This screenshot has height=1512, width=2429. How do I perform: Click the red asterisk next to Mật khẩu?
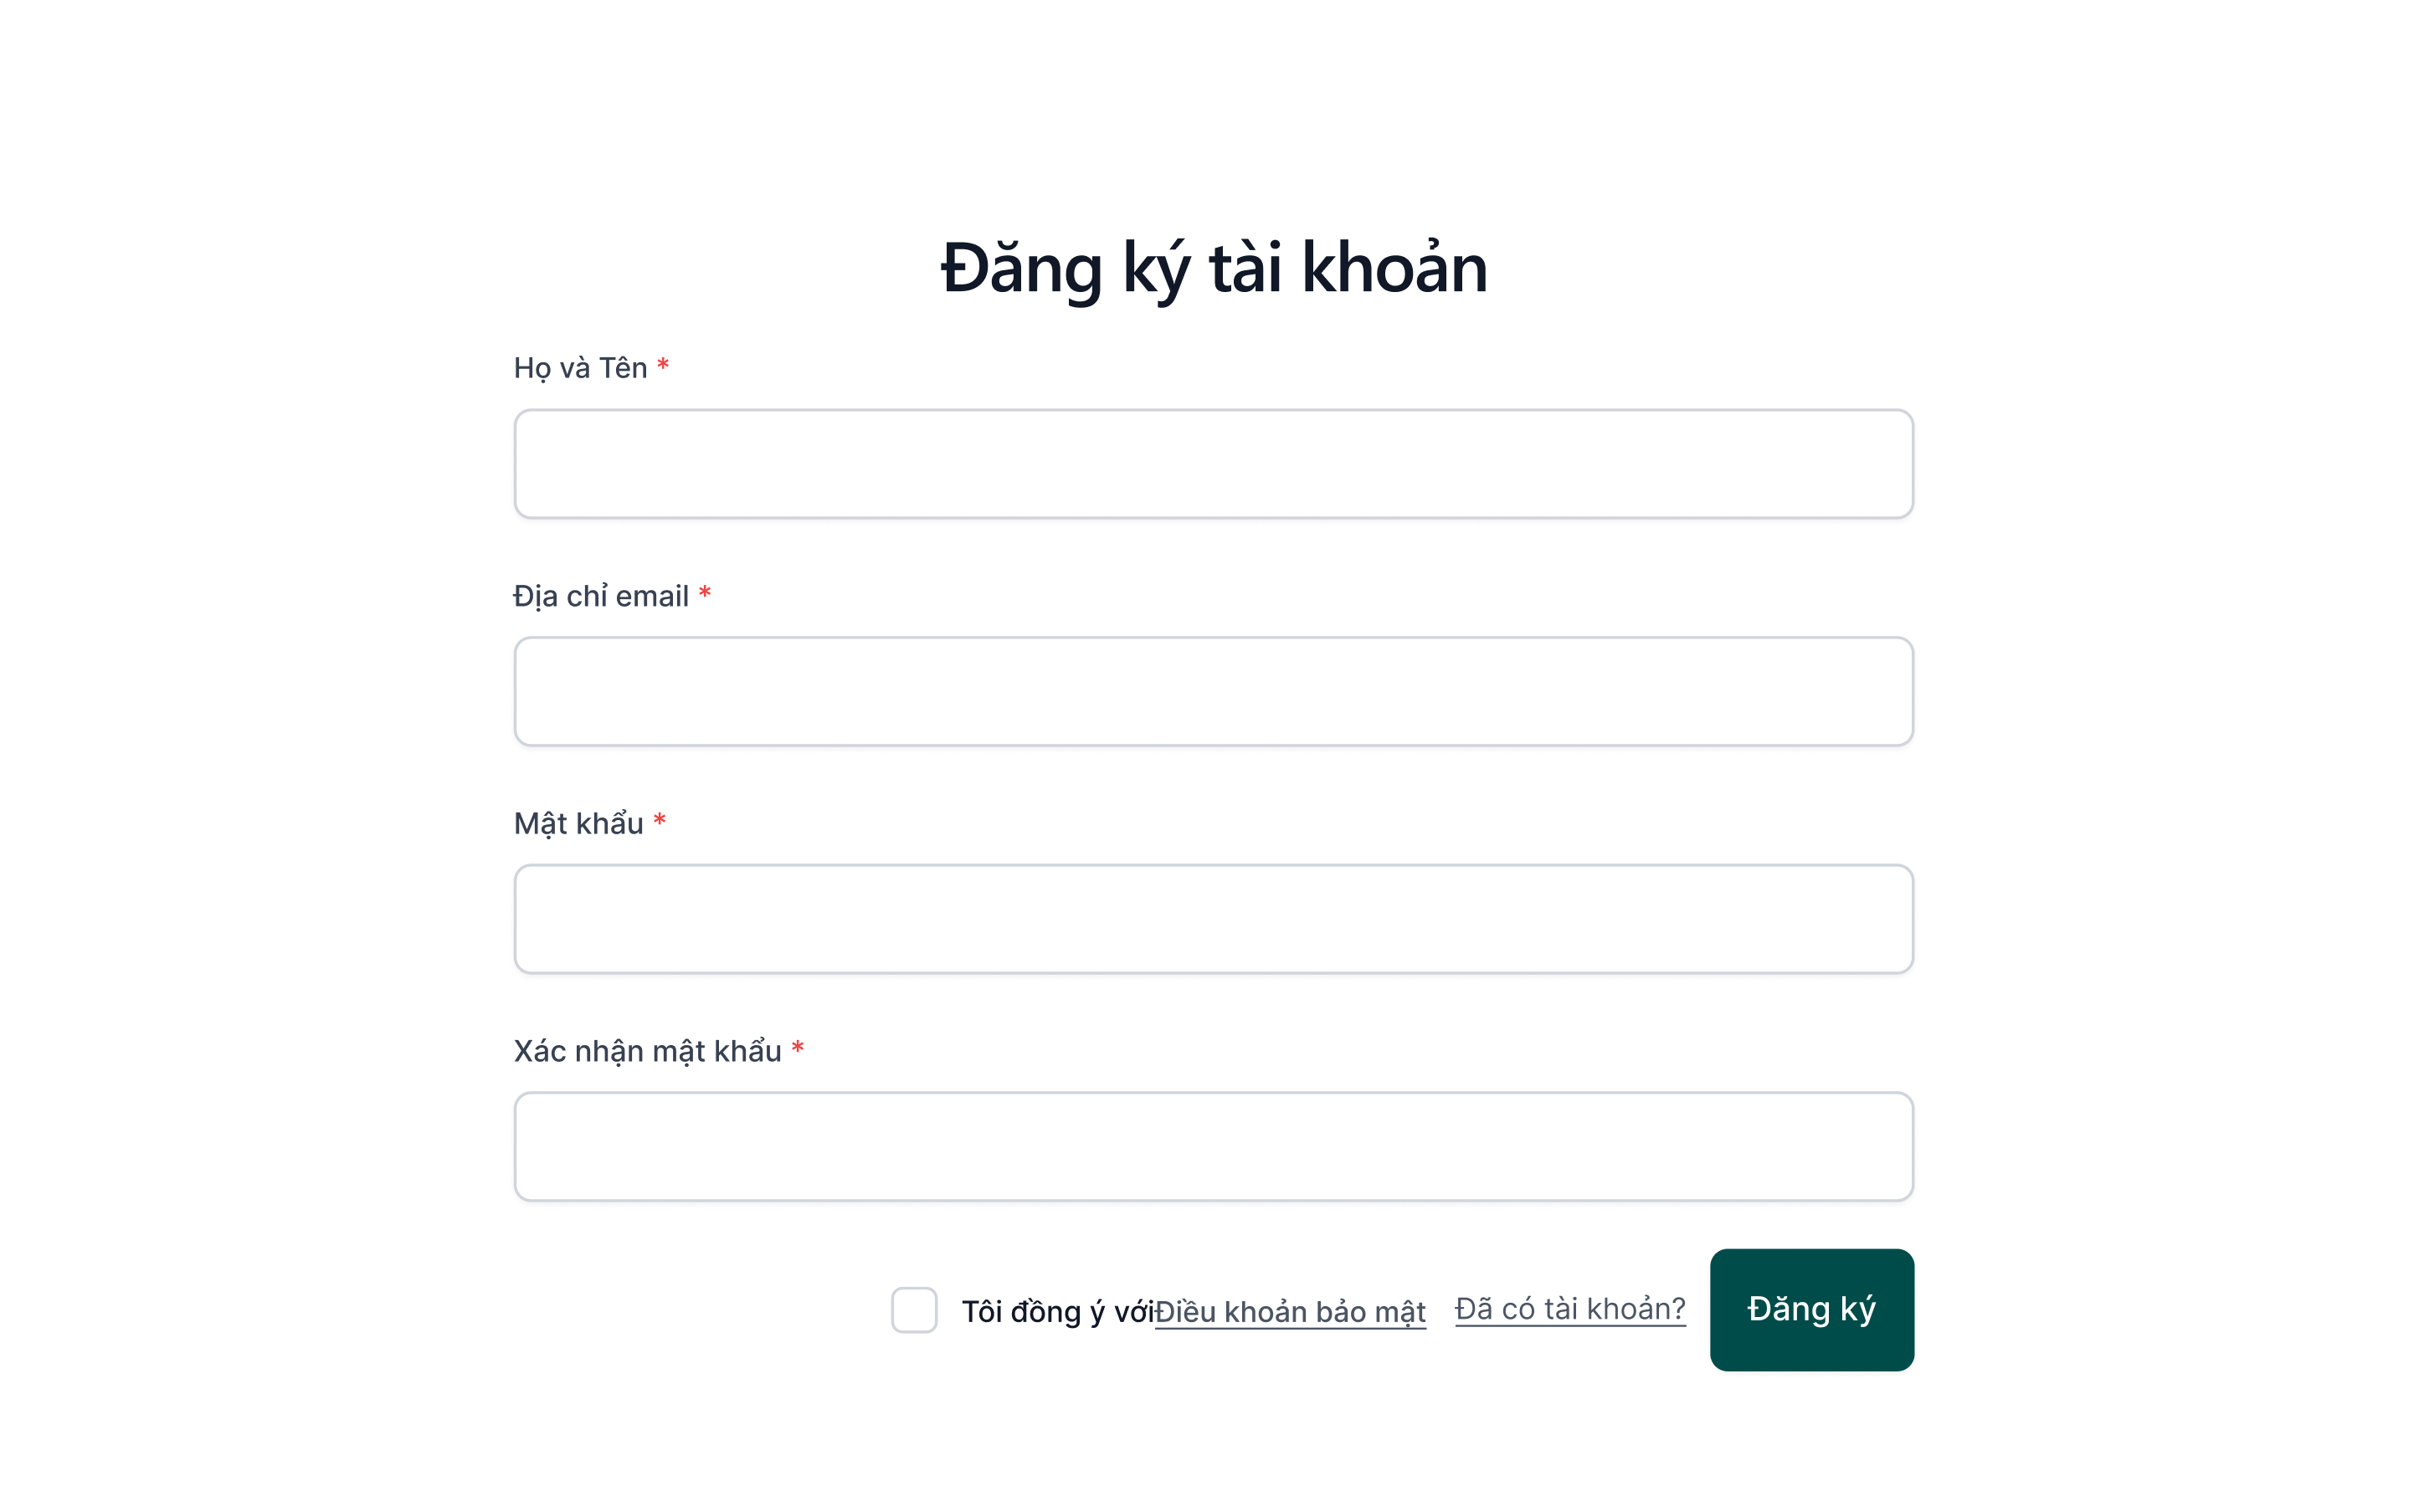pyautogui.click(x=660, y=821)
